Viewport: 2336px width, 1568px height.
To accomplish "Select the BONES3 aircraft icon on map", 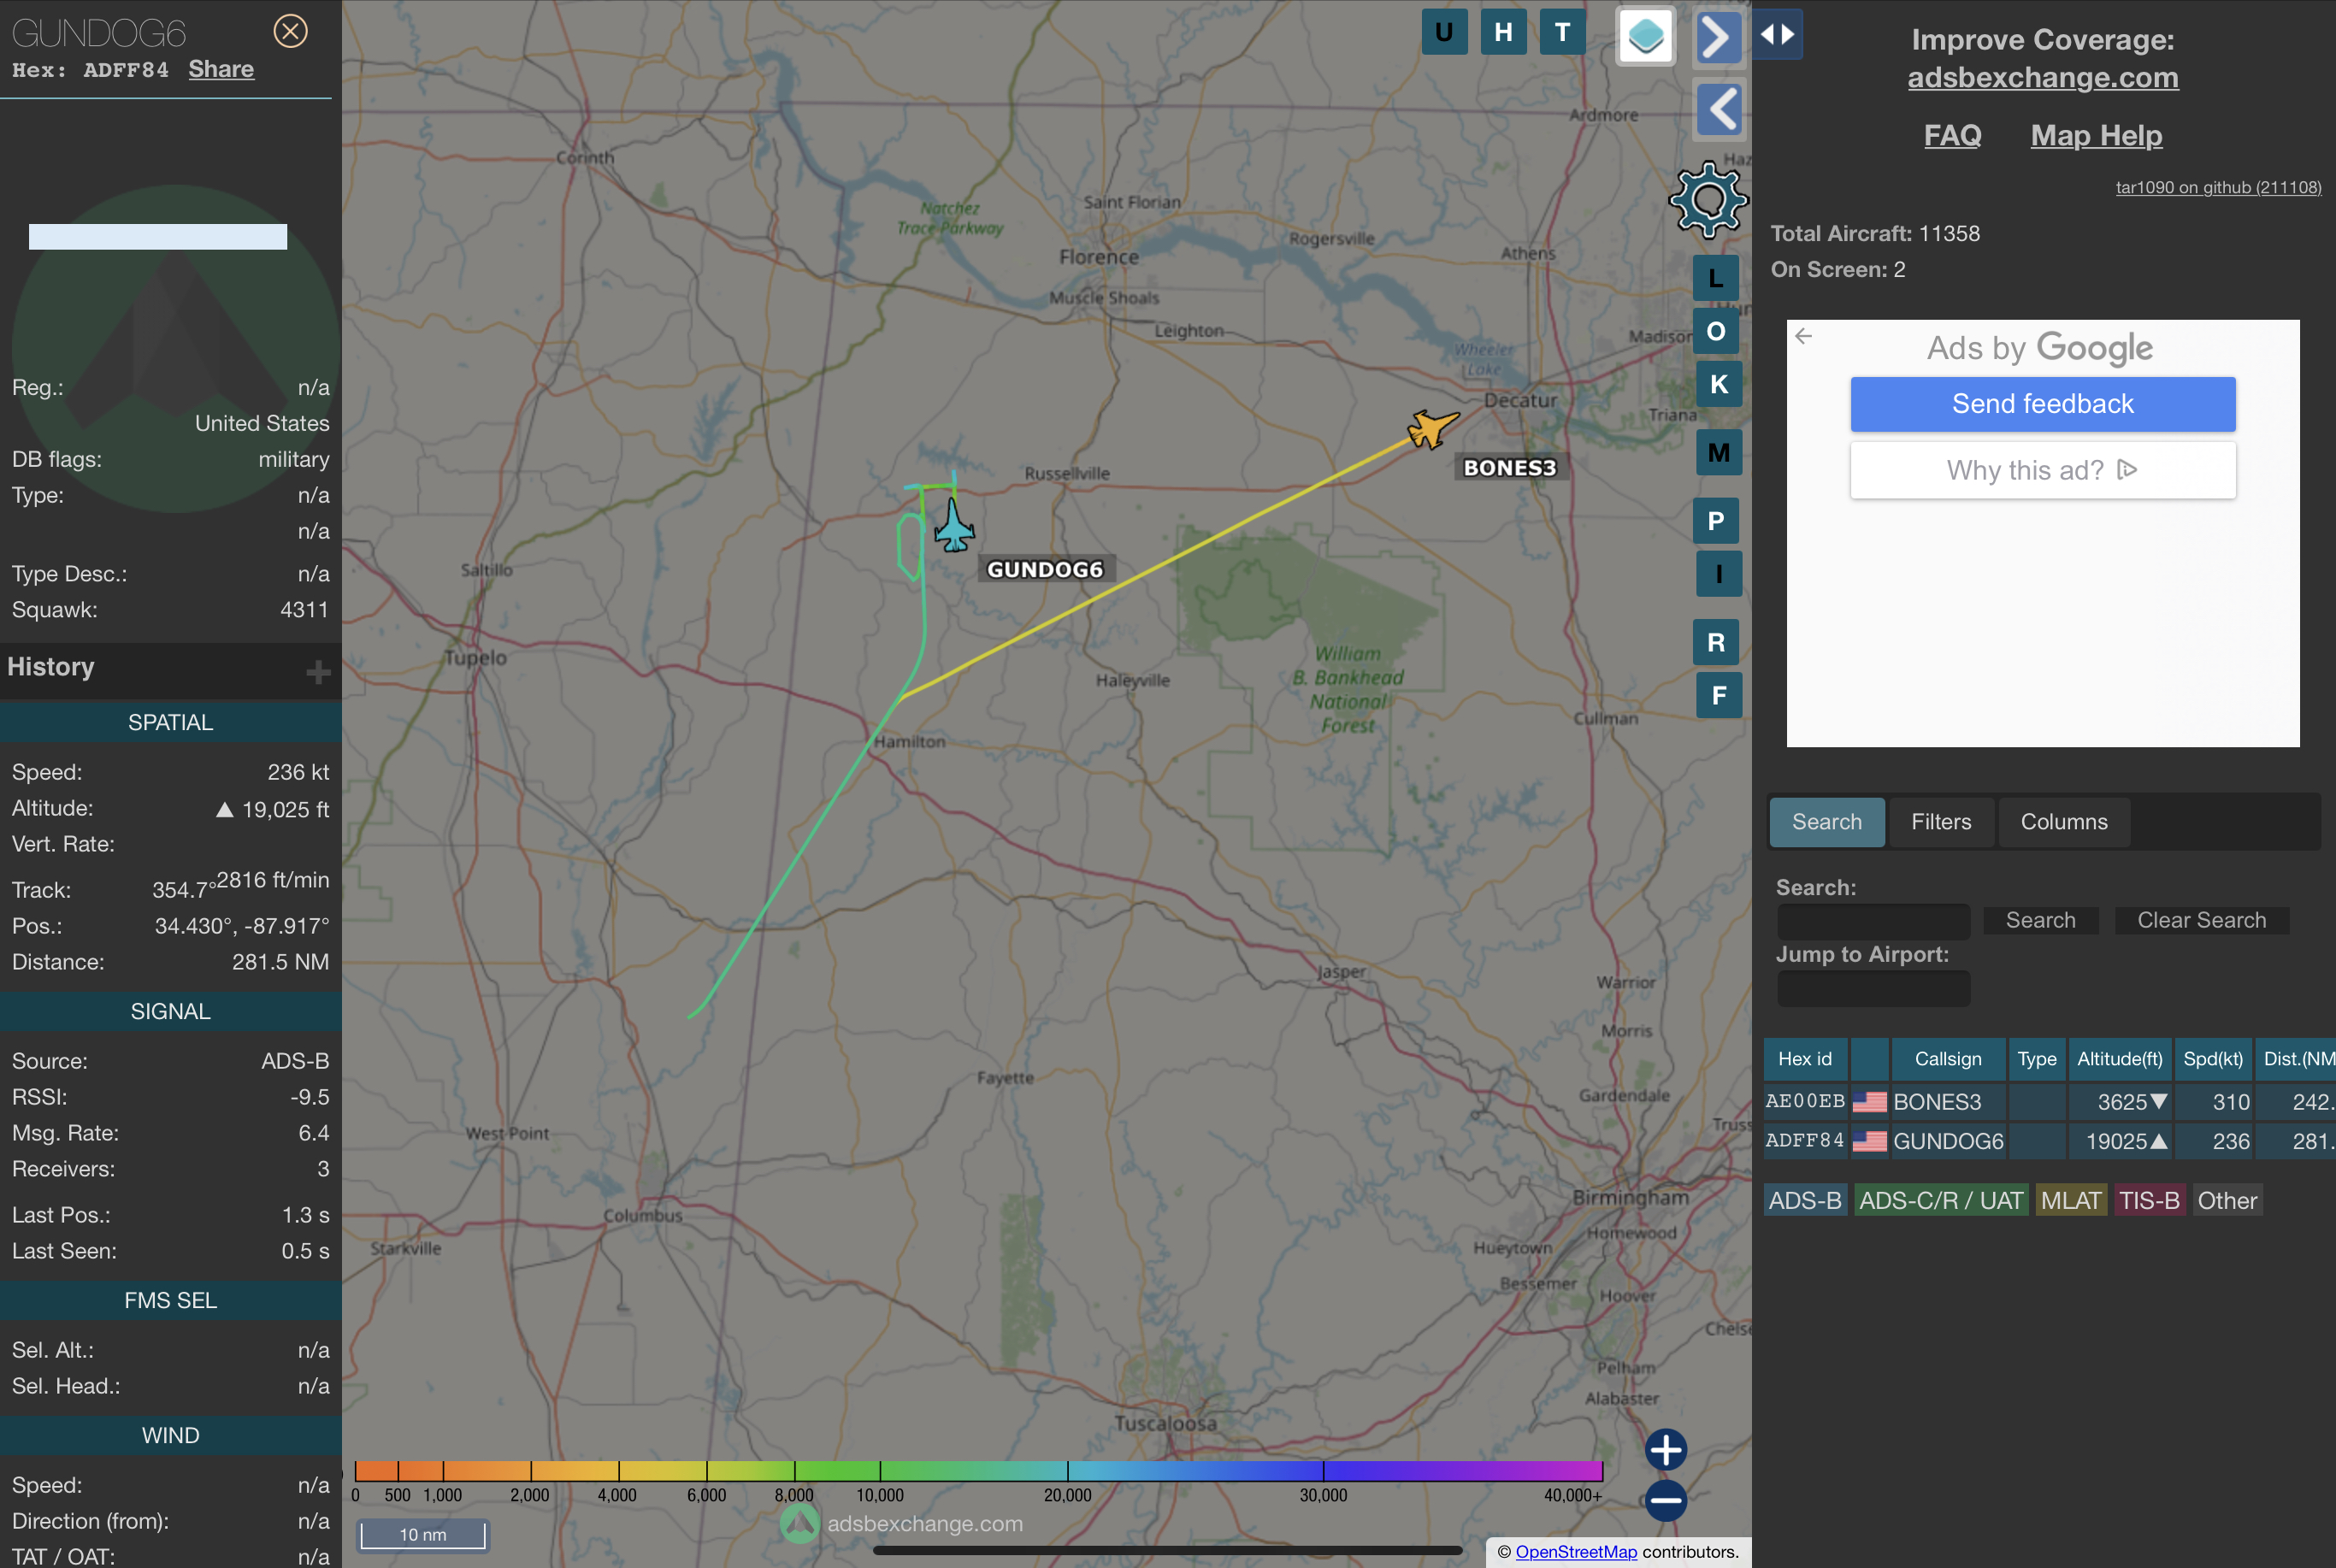I will [1432, 428].
